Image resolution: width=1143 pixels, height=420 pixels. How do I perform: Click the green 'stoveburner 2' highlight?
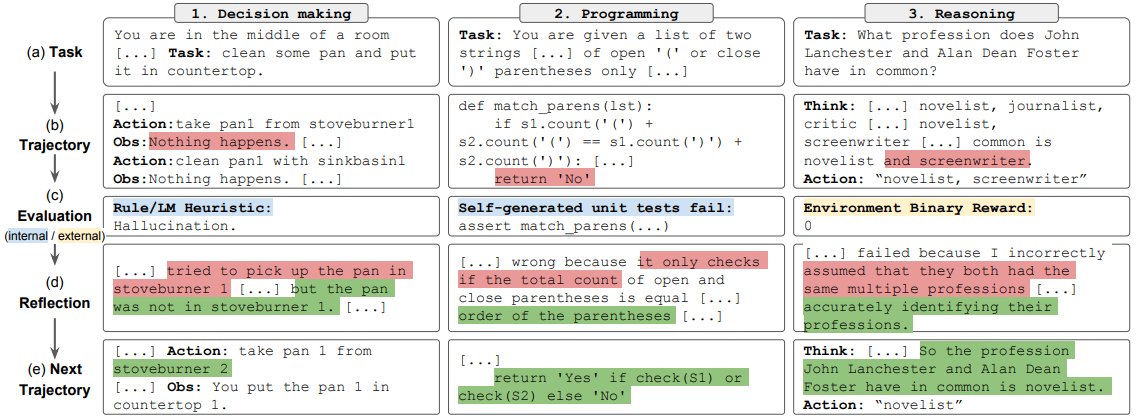[x=173, y=368]
